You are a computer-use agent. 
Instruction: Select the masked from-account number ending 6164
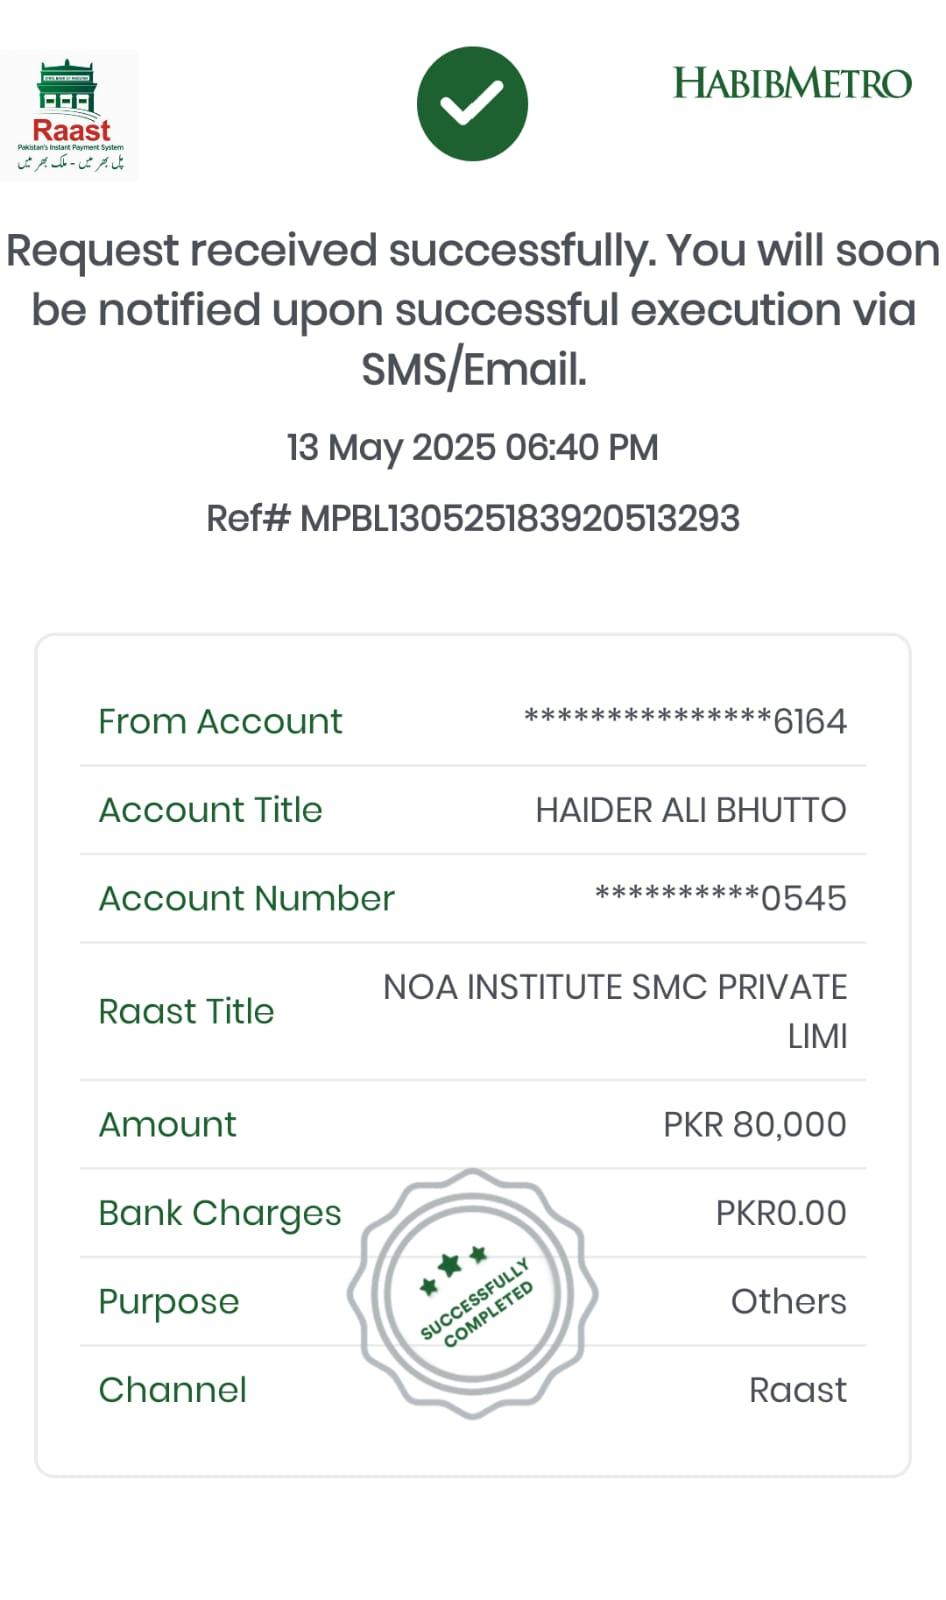[x=685, y=721]
